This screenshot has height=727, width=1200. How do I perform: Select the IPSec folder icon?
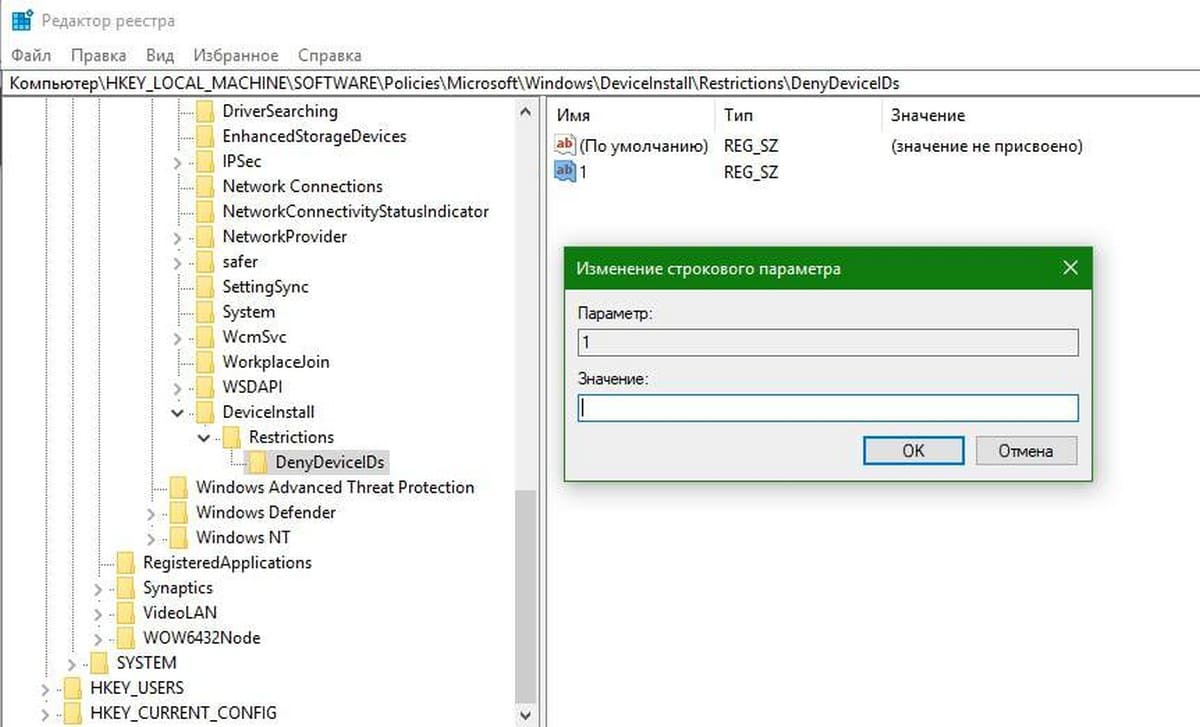[x=205, y=161]
